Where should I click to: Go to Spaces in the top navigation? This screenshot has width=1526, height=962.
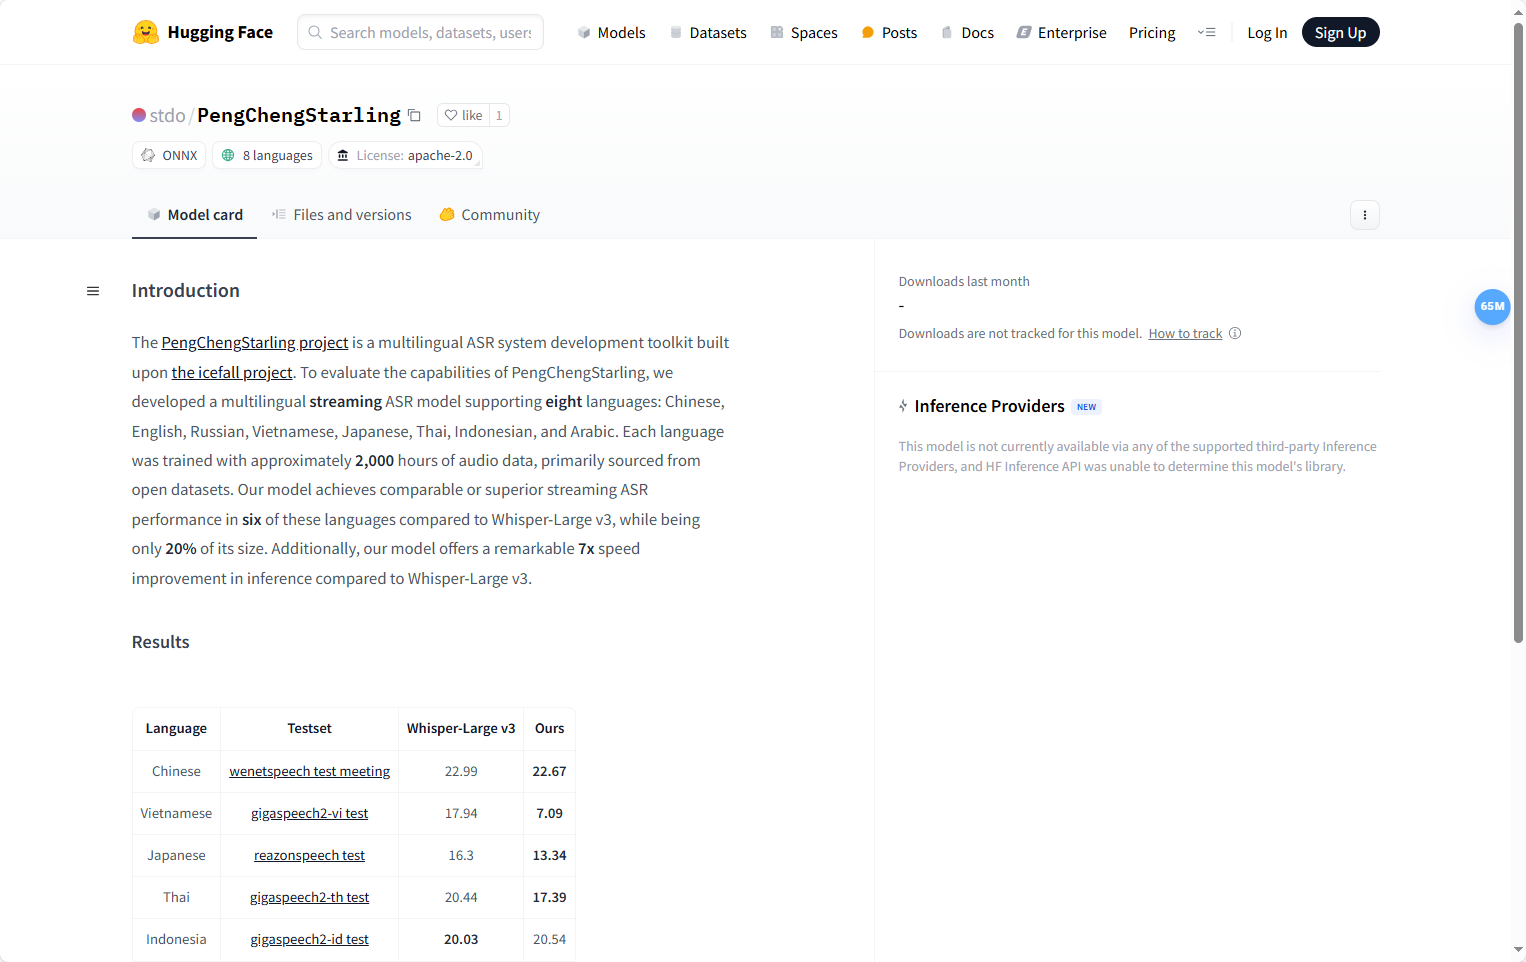(x=804, y=33)
